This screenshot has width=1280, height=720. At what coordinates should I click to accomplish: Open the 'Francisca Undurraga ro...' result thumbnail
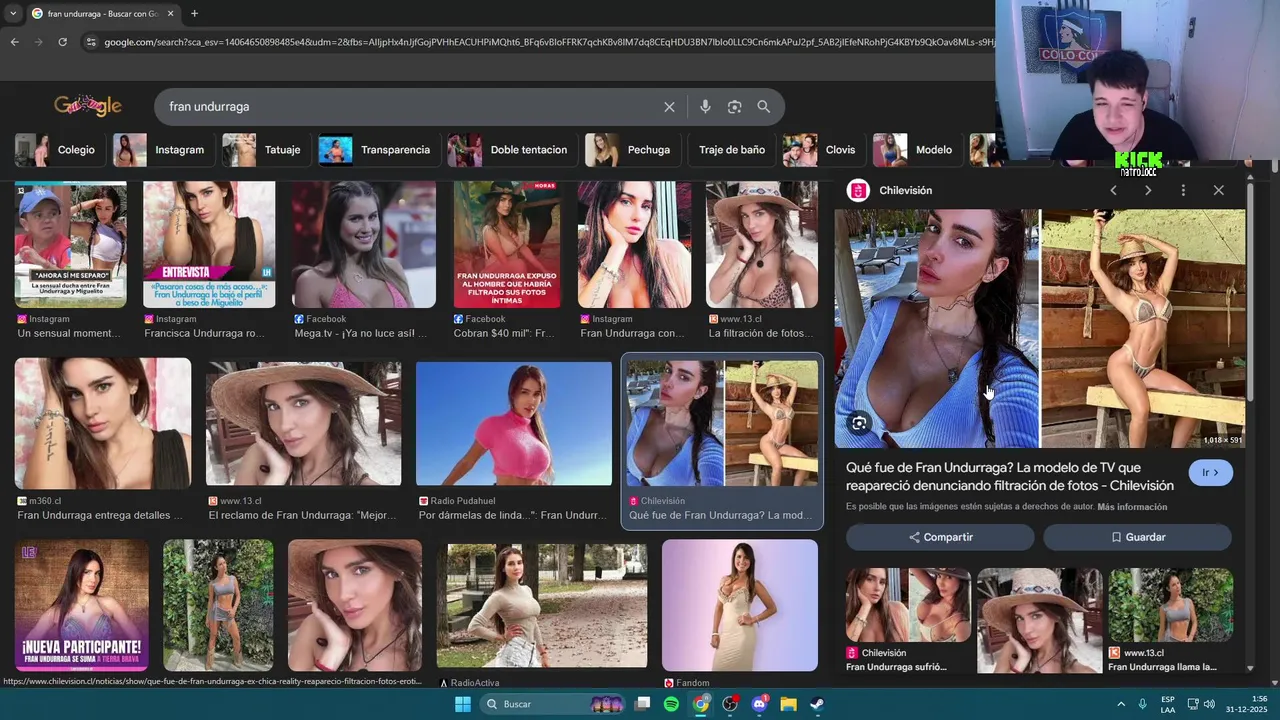point(209,245)
